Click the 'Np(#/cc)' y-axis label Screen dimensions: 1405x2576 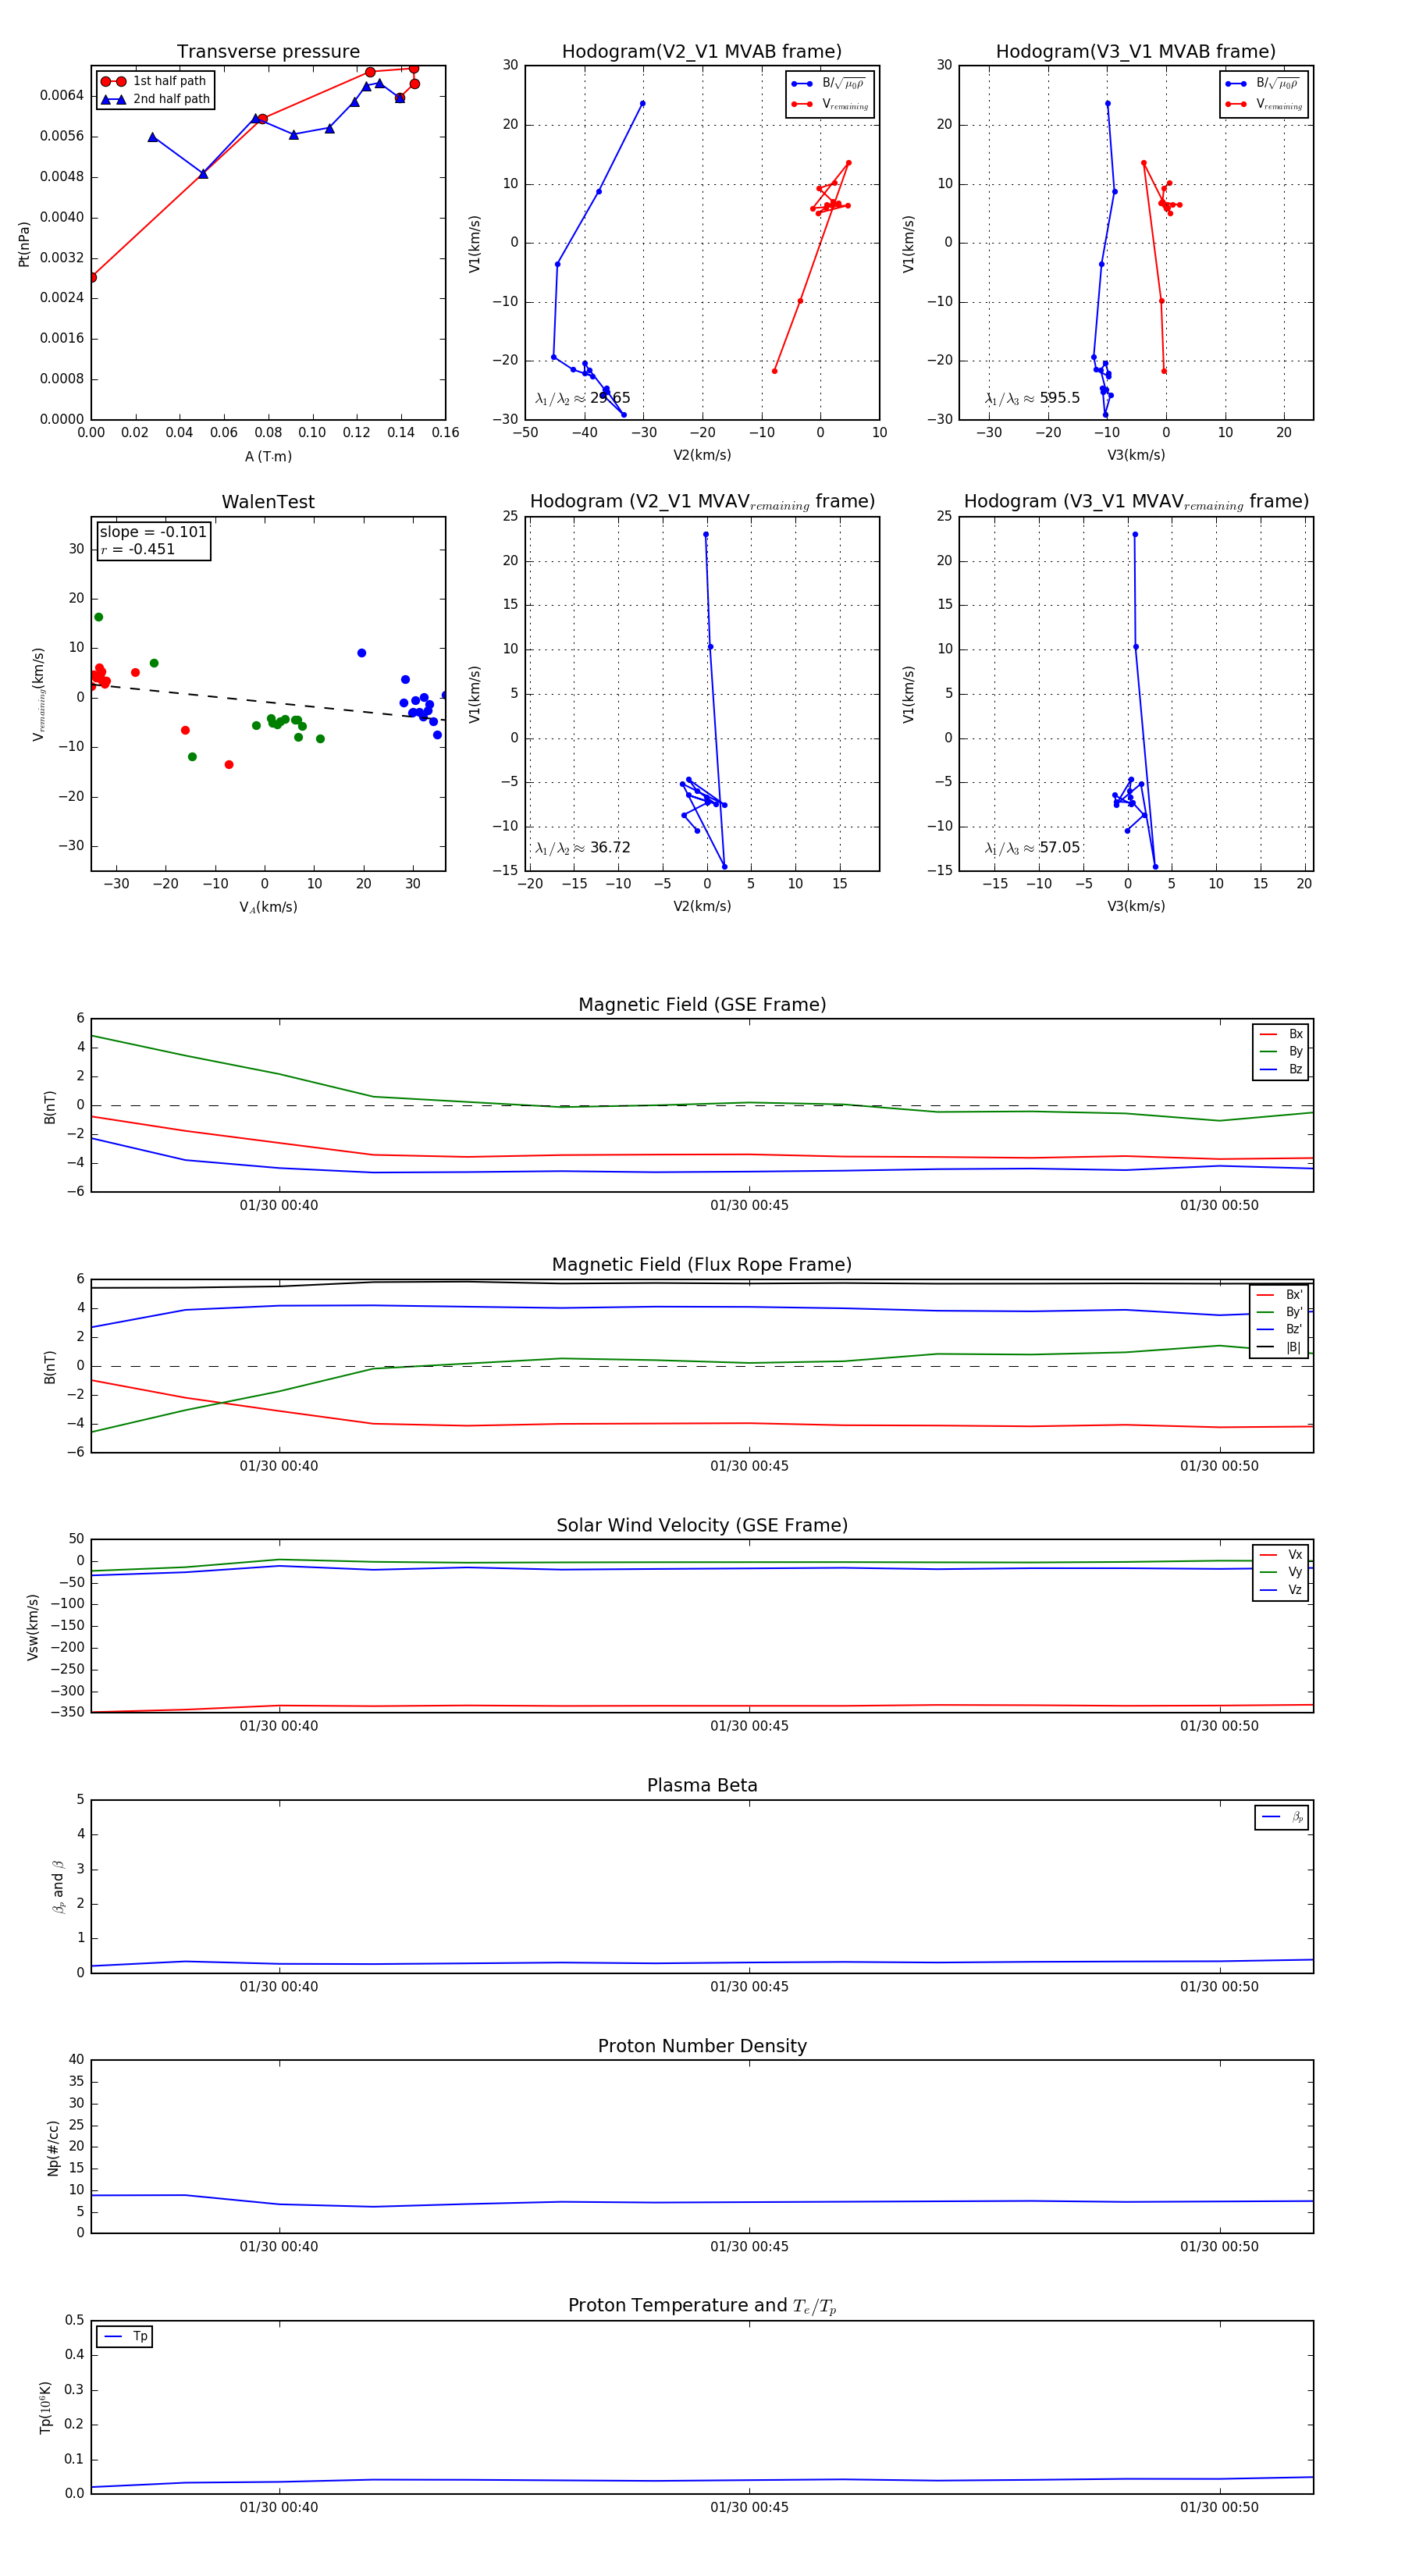pos(53,2148)
